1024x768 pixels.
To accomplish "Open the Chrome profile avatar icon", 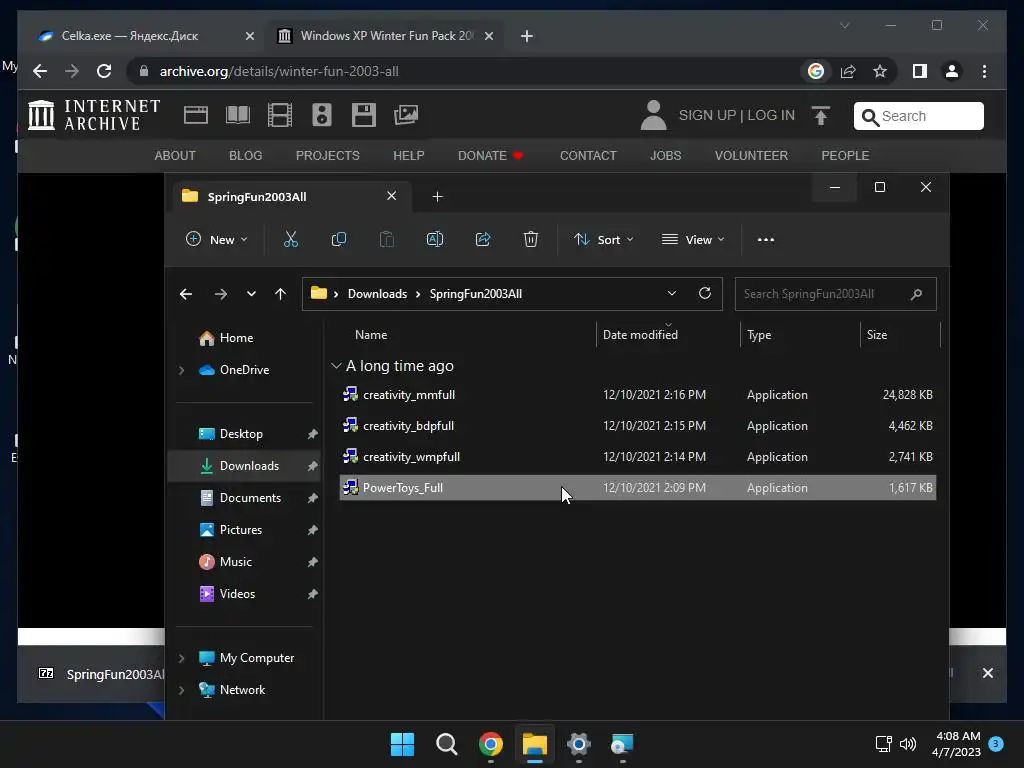I will tap(952, 71).
